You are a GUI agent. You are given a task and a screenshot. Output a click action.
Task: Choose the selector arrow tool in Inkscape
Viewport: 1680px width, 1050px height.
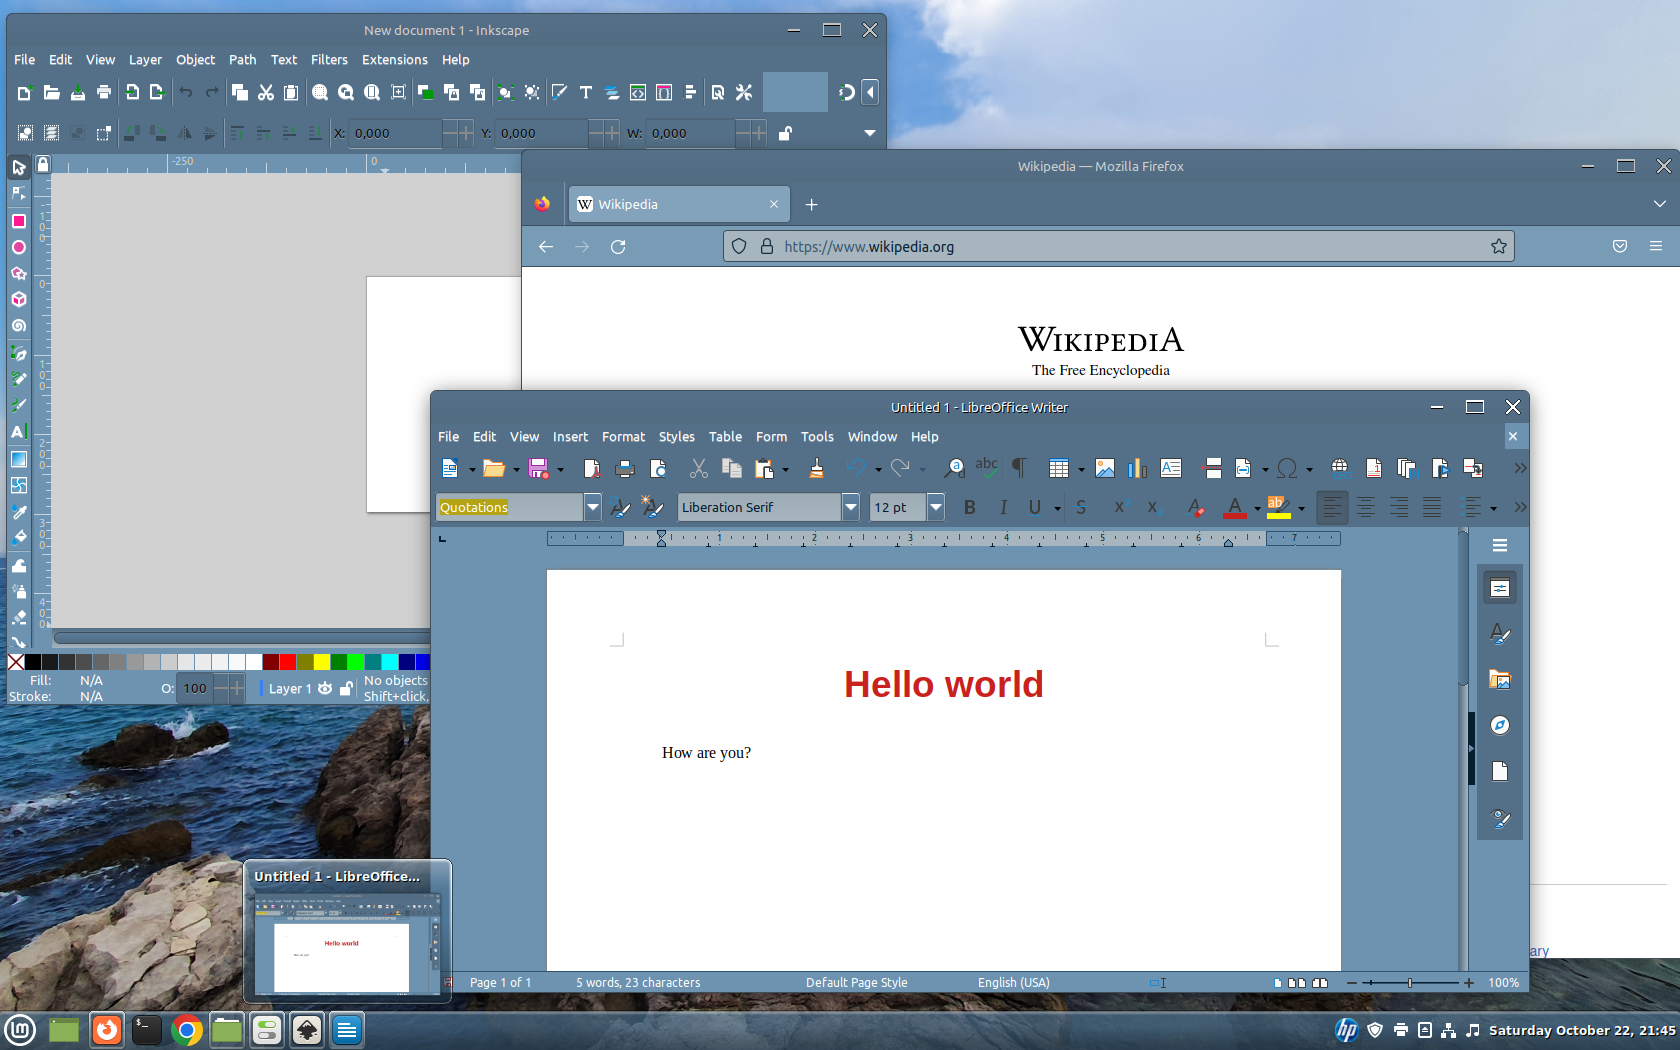18,167
